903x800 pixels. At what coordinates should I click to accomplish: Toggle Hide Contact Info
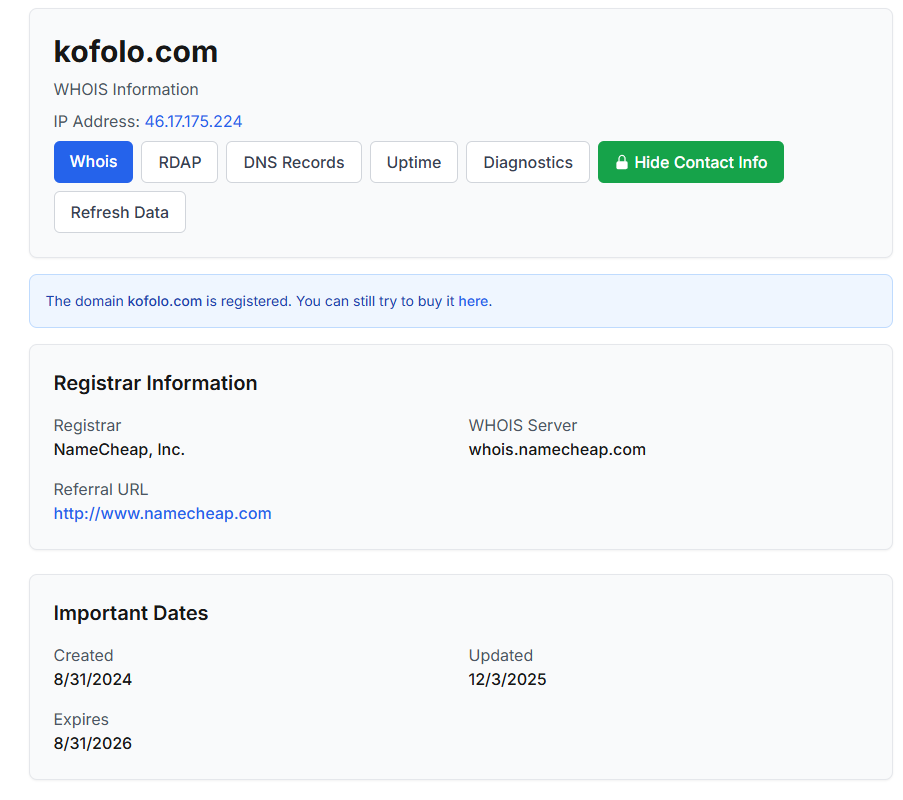tap(690, 161)
